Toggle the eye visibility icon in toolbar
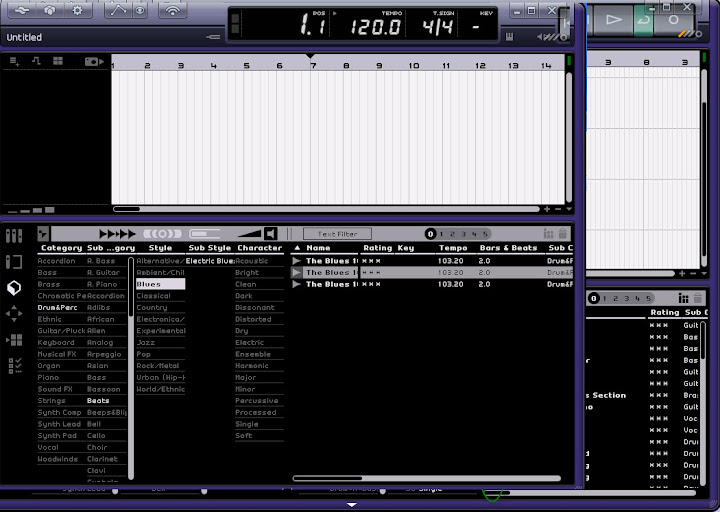Viewport: 720px width, 512px height. (x=141, y=11)
